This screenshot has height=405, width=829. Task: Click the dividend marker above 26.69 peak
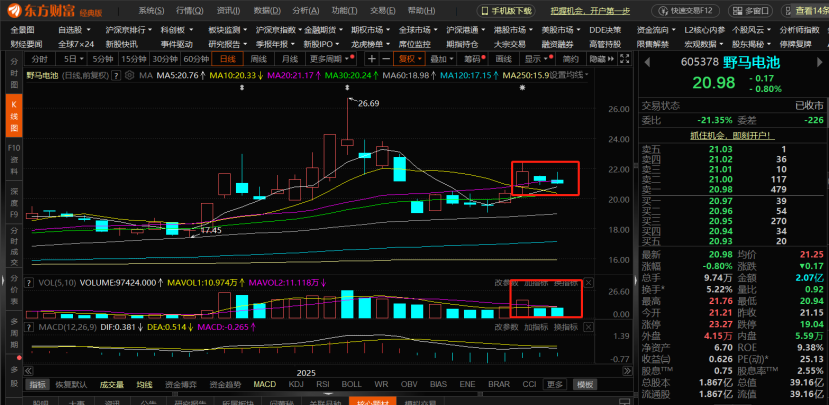347,88
